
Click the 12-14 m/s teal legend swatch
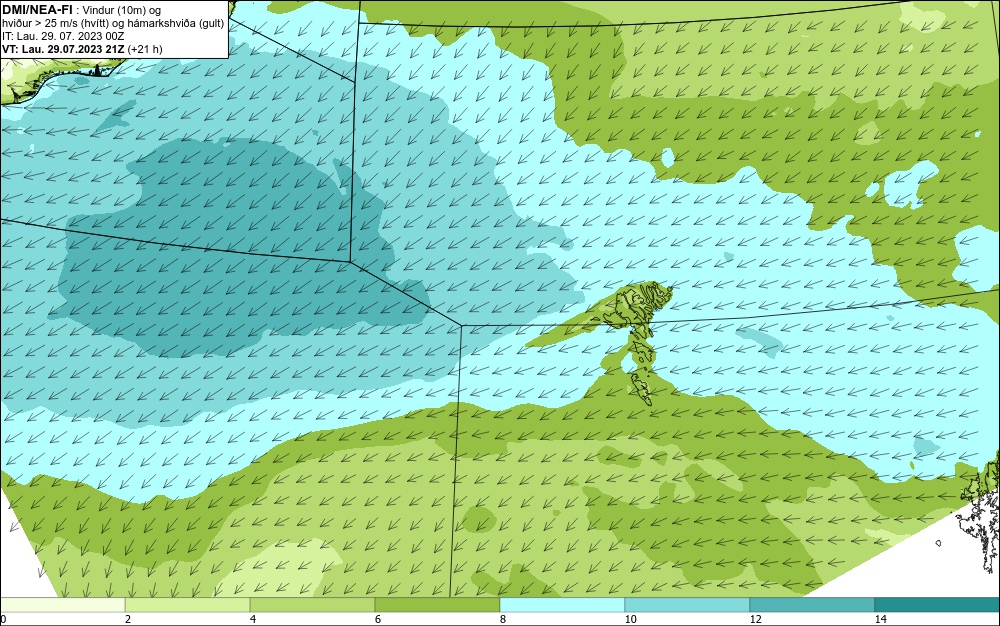click(812, 605)
